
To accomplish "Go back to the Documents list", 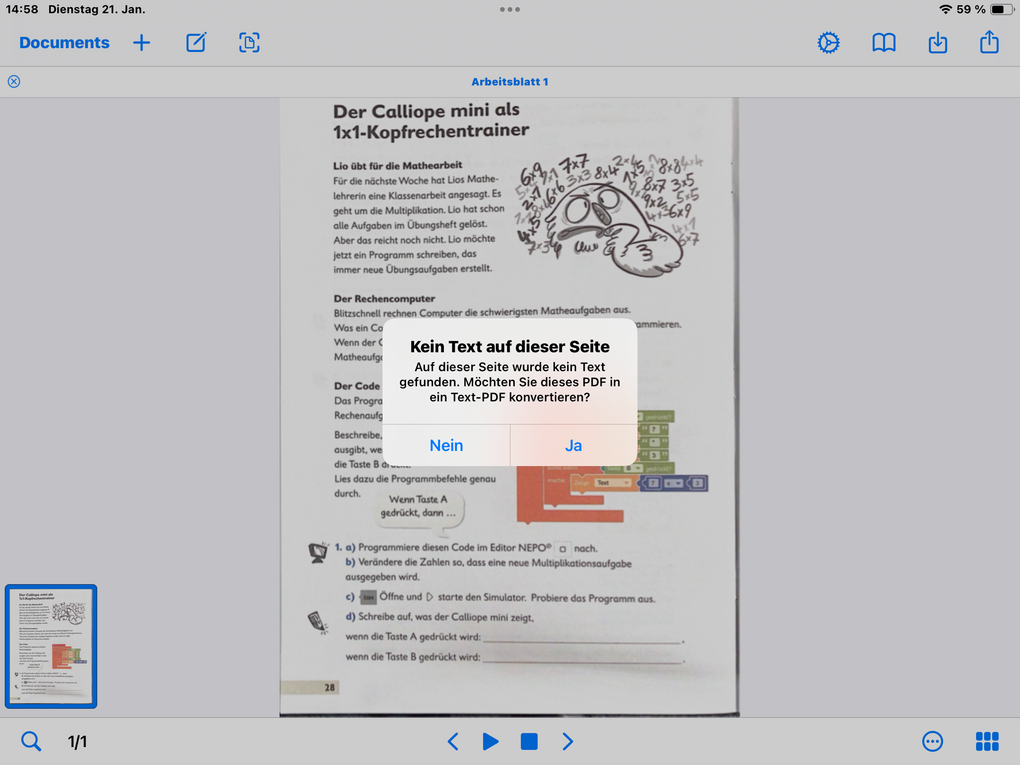I will point(64,43).
